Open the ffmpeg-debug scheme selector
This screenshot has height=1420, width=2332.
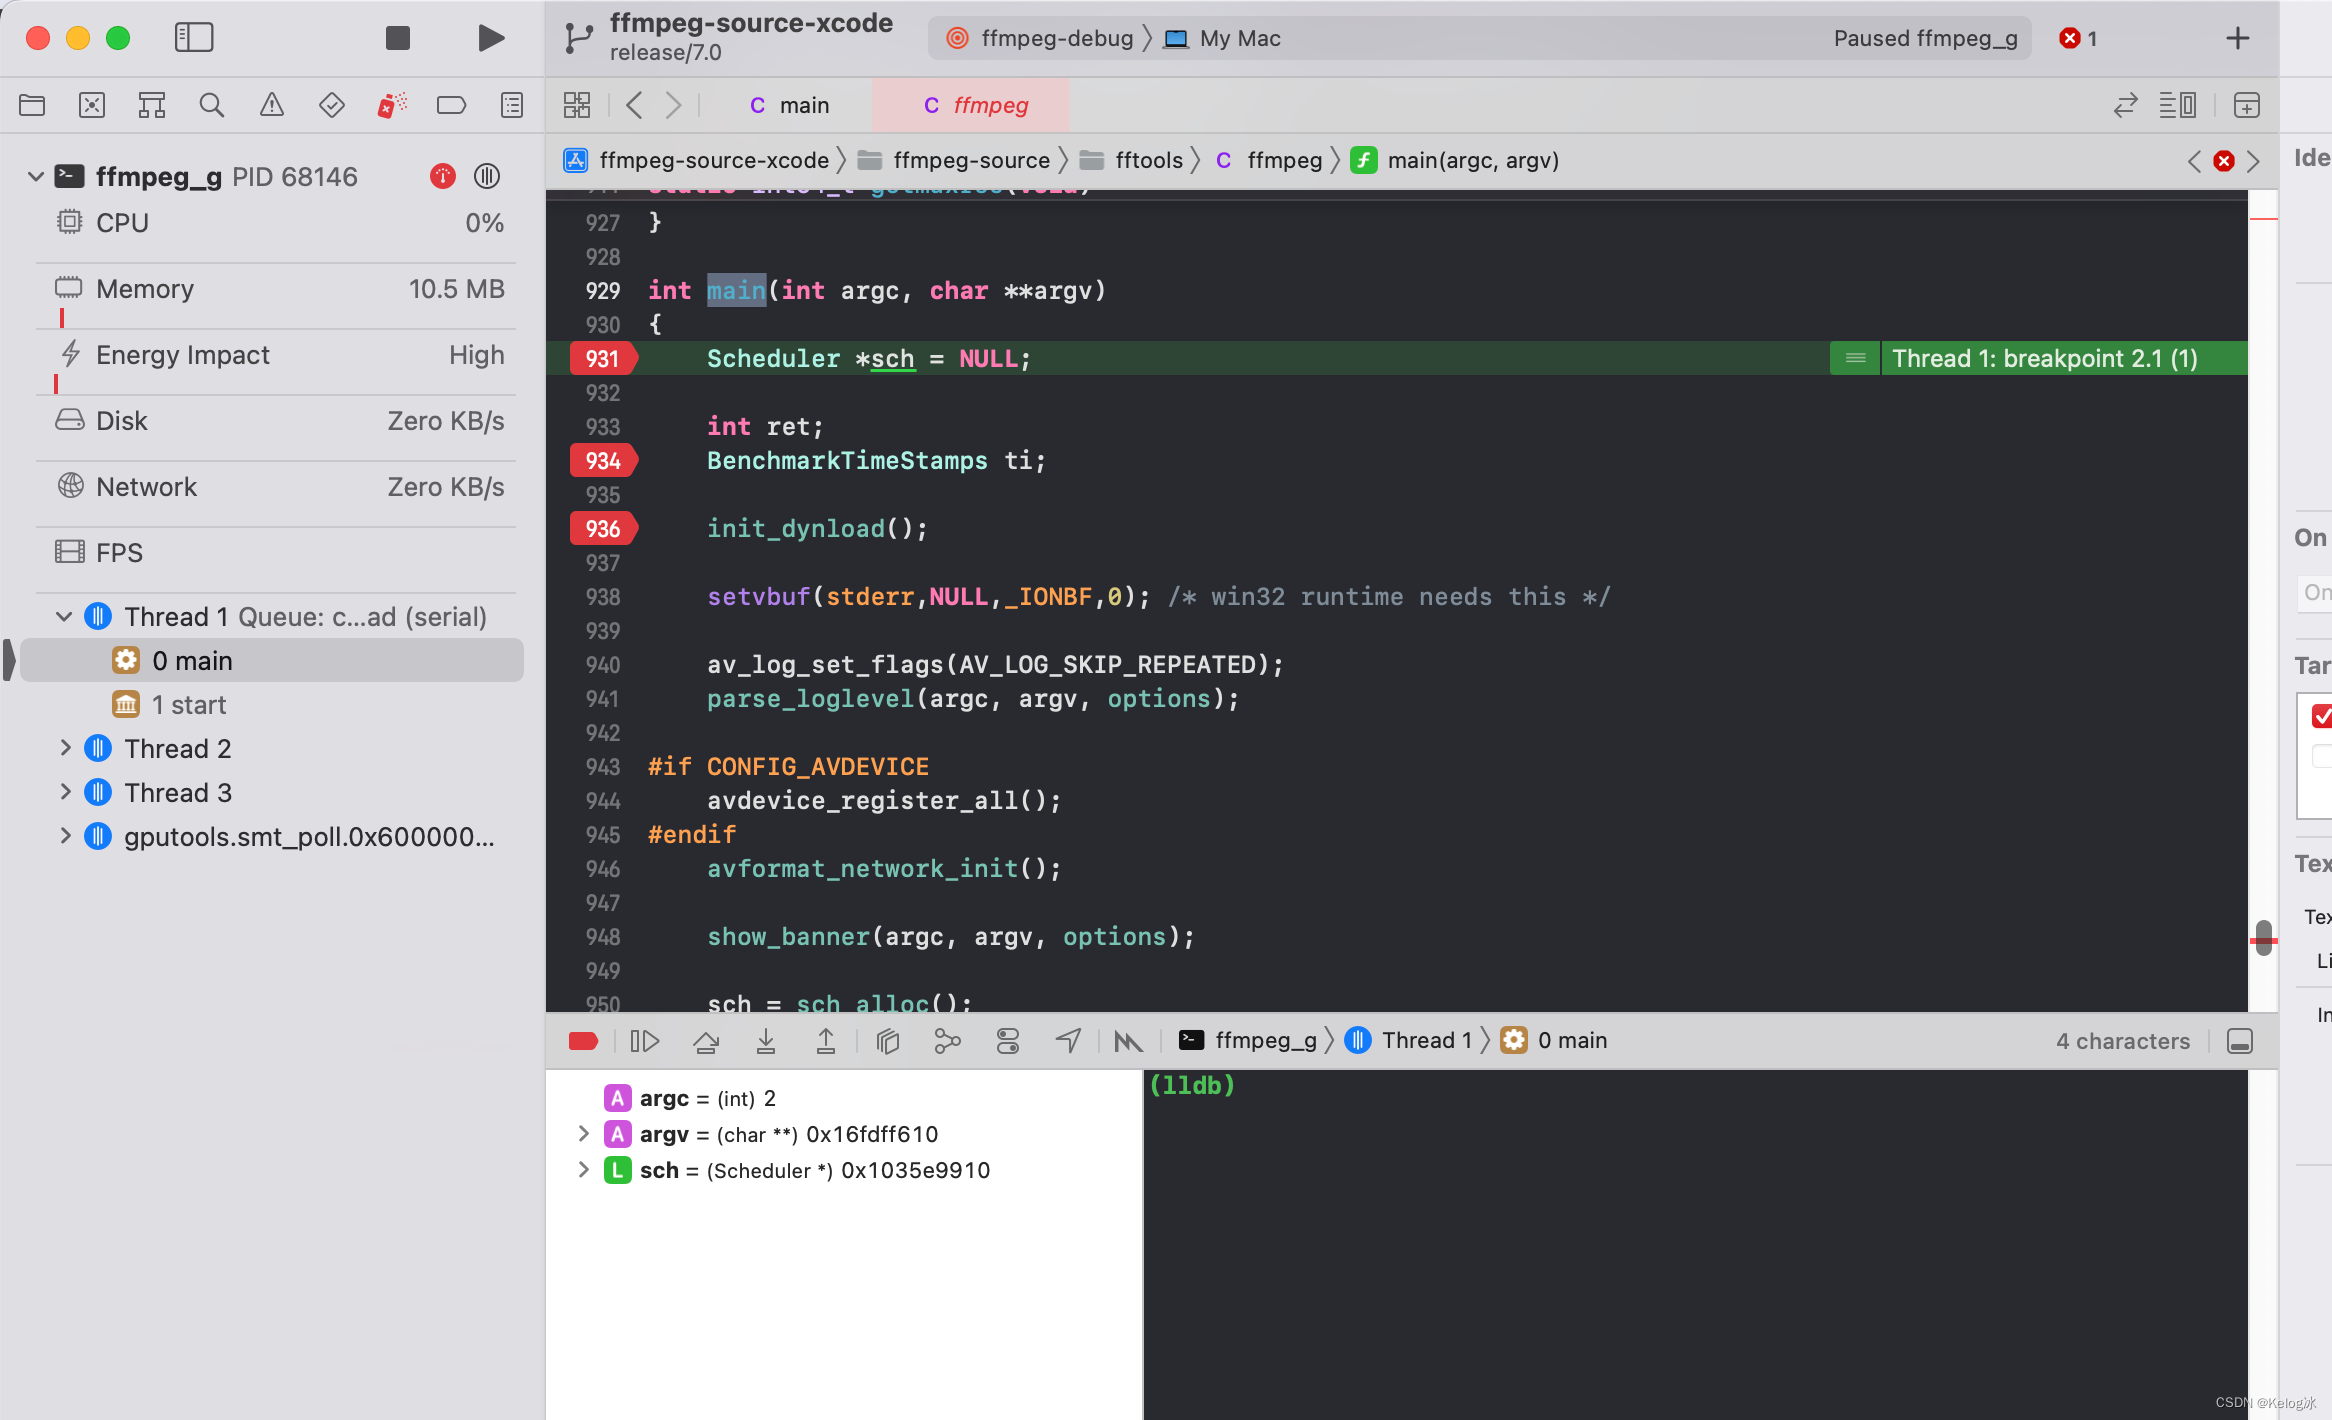point(1040,38)
